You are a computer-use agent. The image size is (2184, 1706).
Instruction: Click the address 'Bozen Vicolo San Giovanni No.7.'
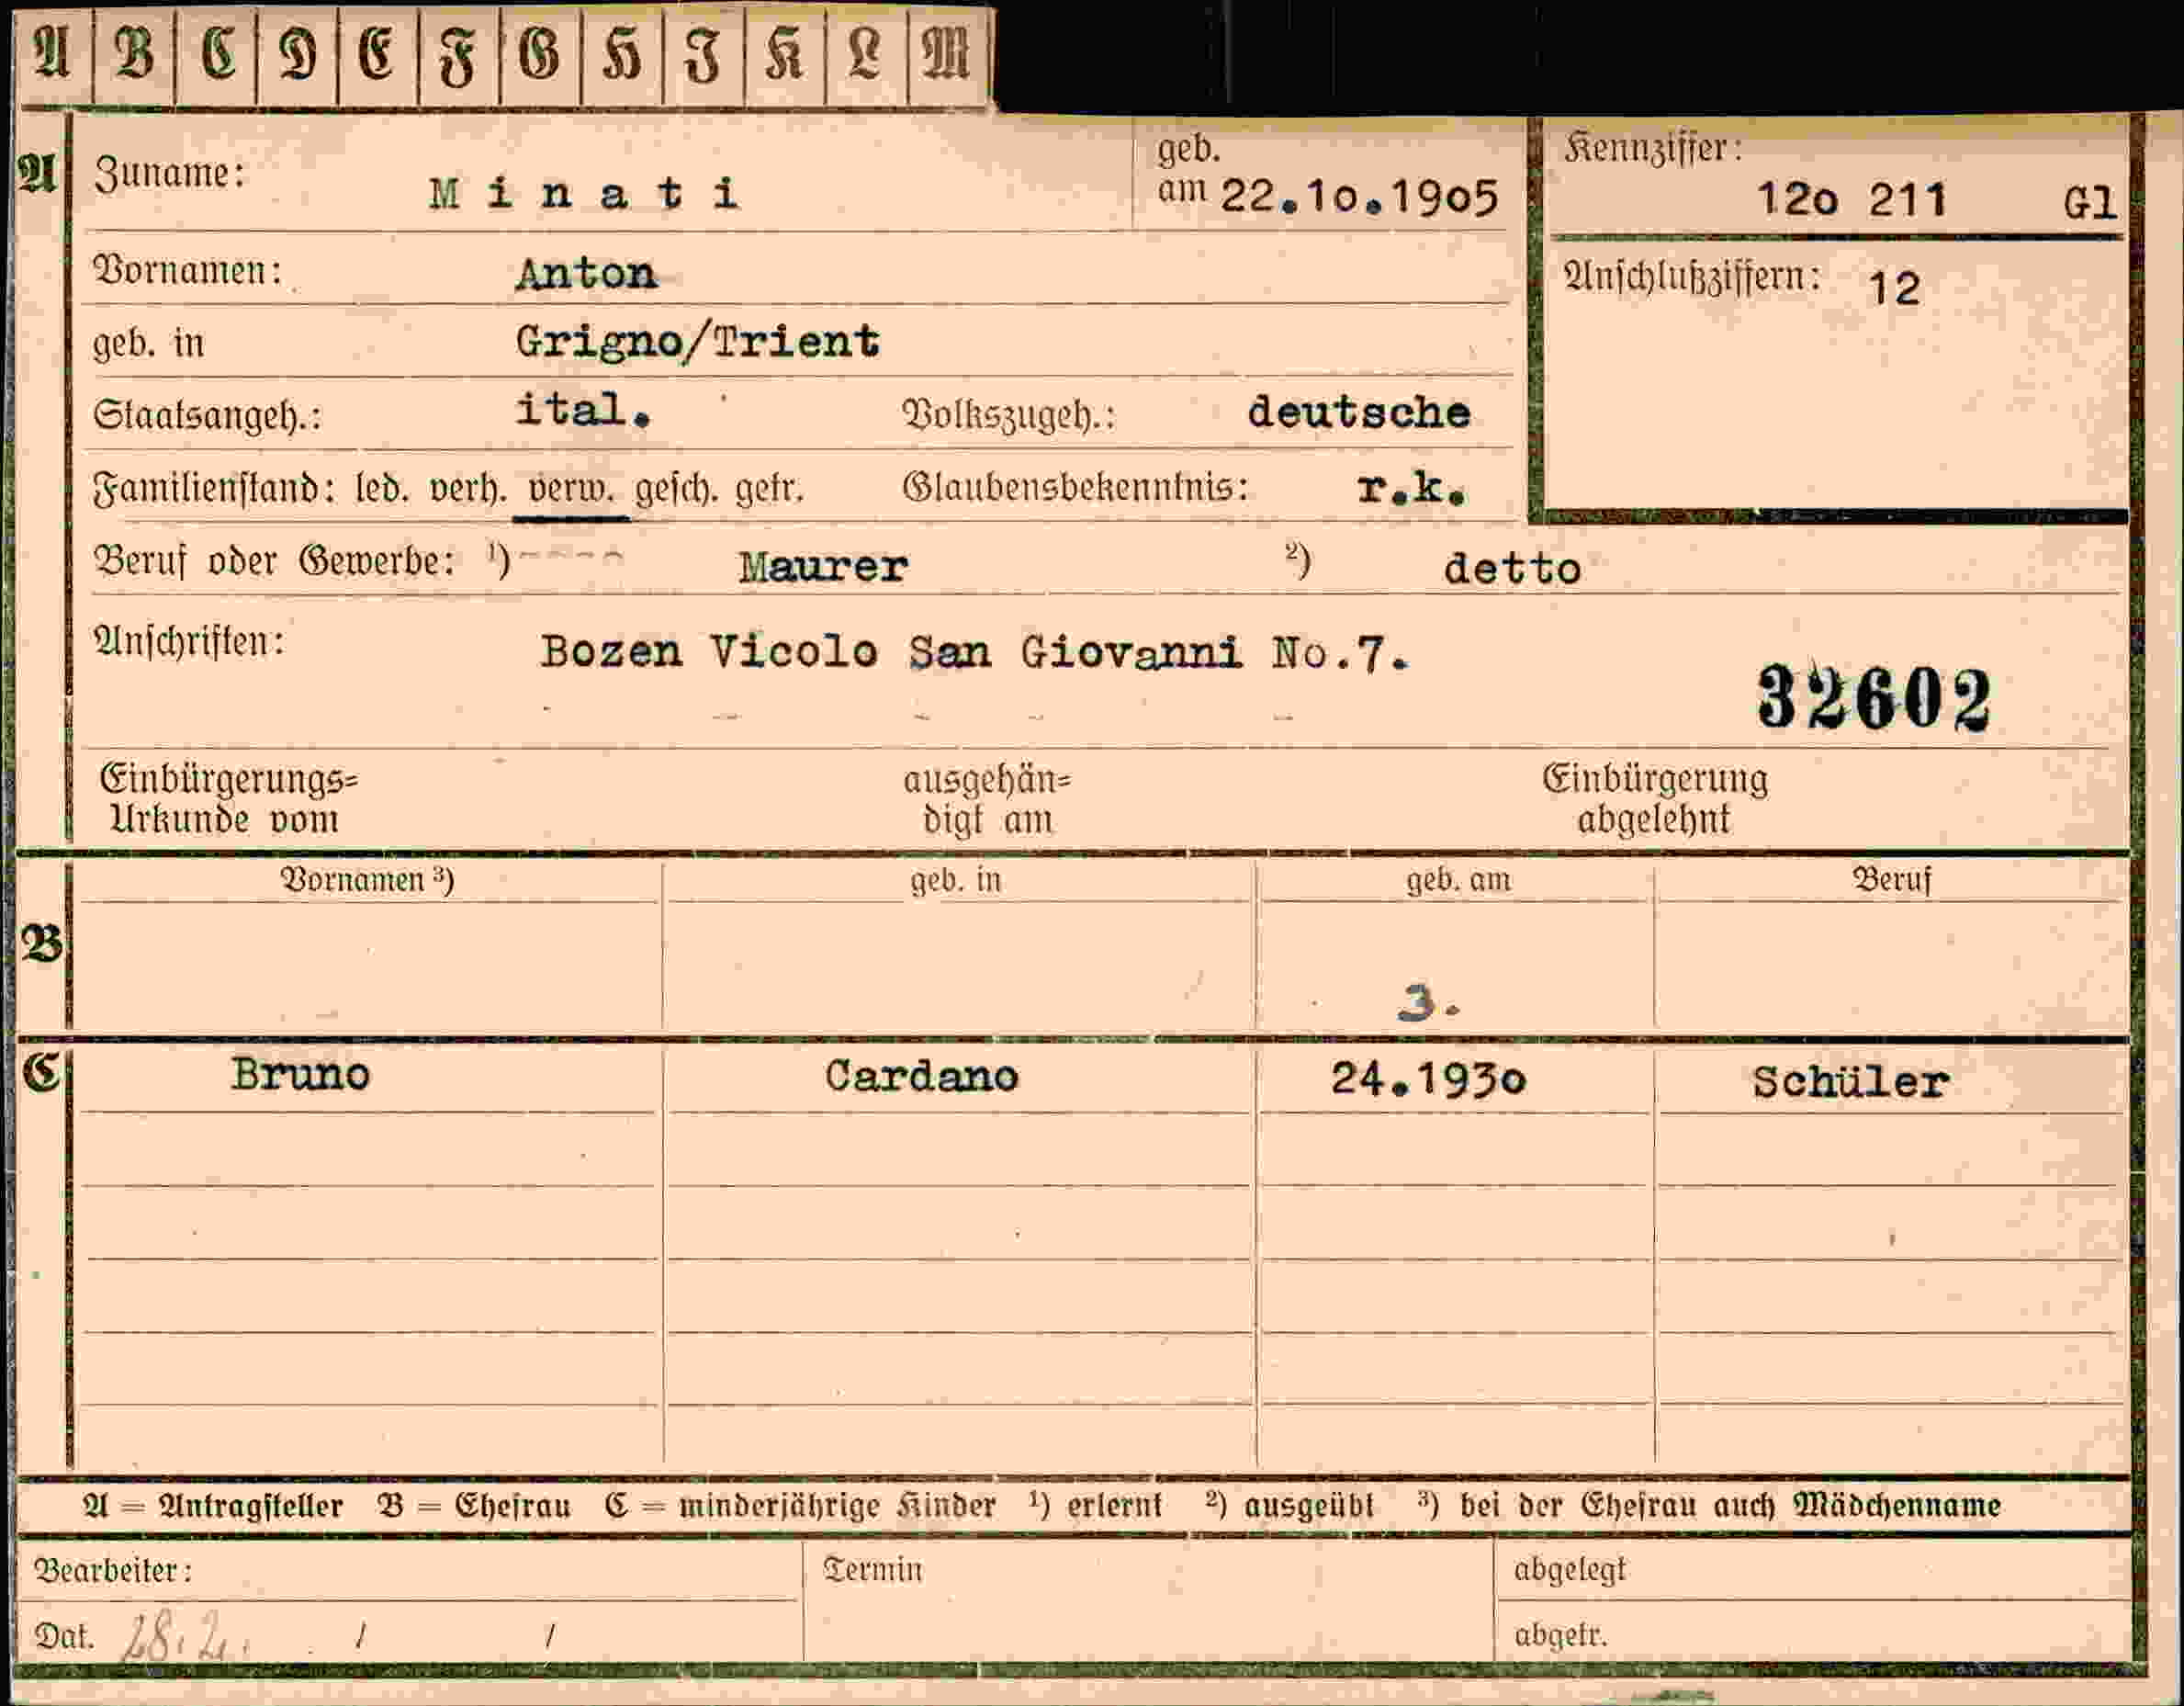[974, 653]
